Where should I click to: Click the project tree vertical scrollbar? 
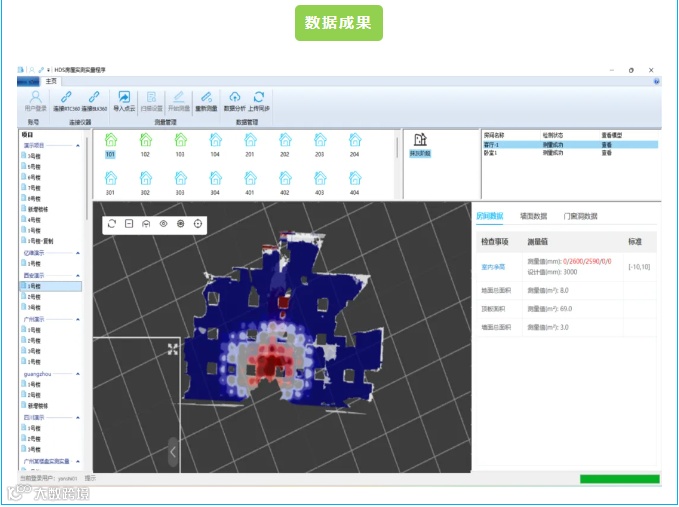point(87,178)
